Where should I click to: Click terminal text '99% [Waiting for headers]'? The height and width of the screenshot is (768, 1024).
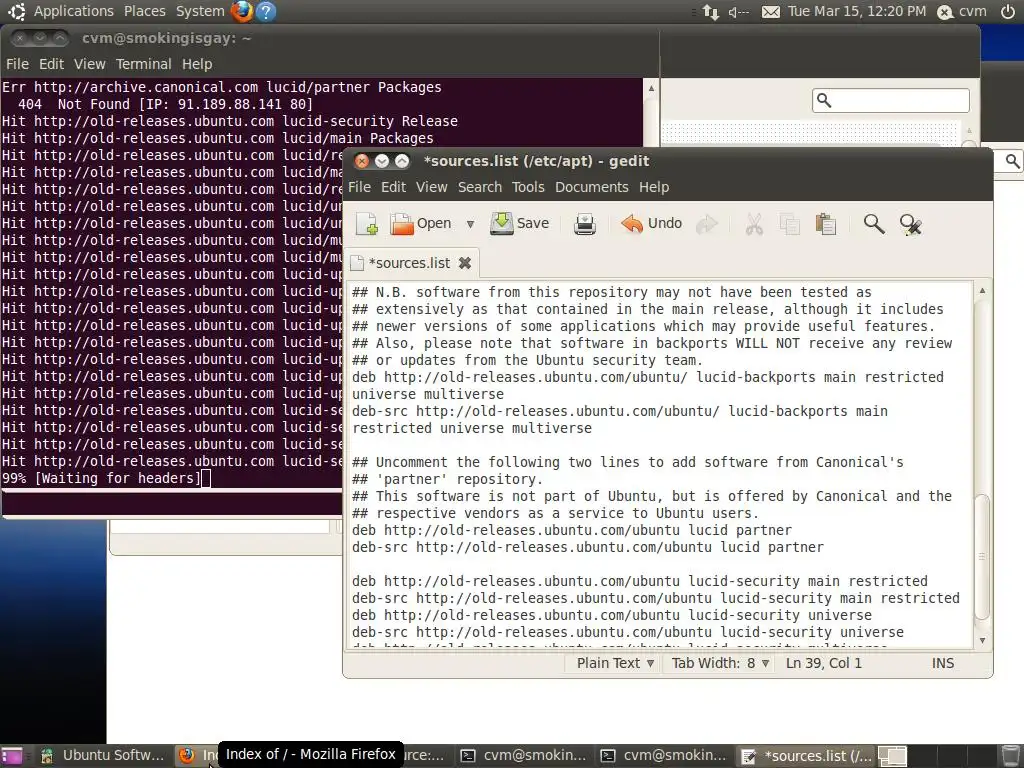click(101, 478)
